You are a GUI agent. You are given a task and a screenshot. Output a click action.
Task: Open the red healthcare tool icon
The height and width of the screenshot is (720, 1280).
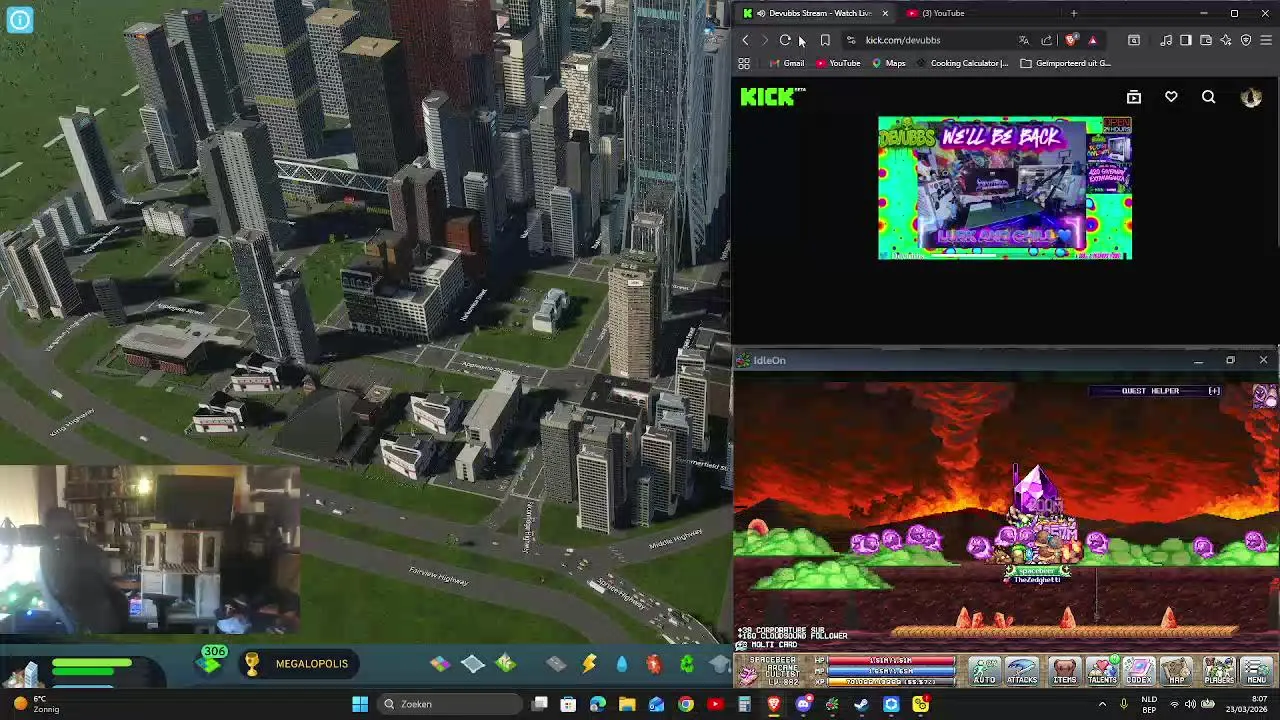pyautogui.click(x=654, y=664)
